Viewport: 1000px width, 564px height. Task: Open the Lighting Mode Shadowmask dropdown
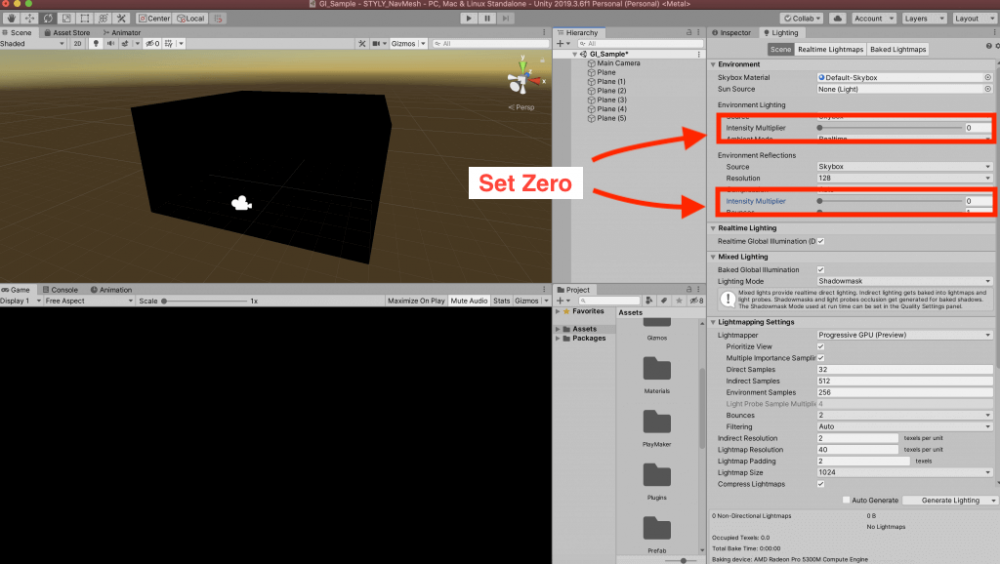(x=905, y=282)
